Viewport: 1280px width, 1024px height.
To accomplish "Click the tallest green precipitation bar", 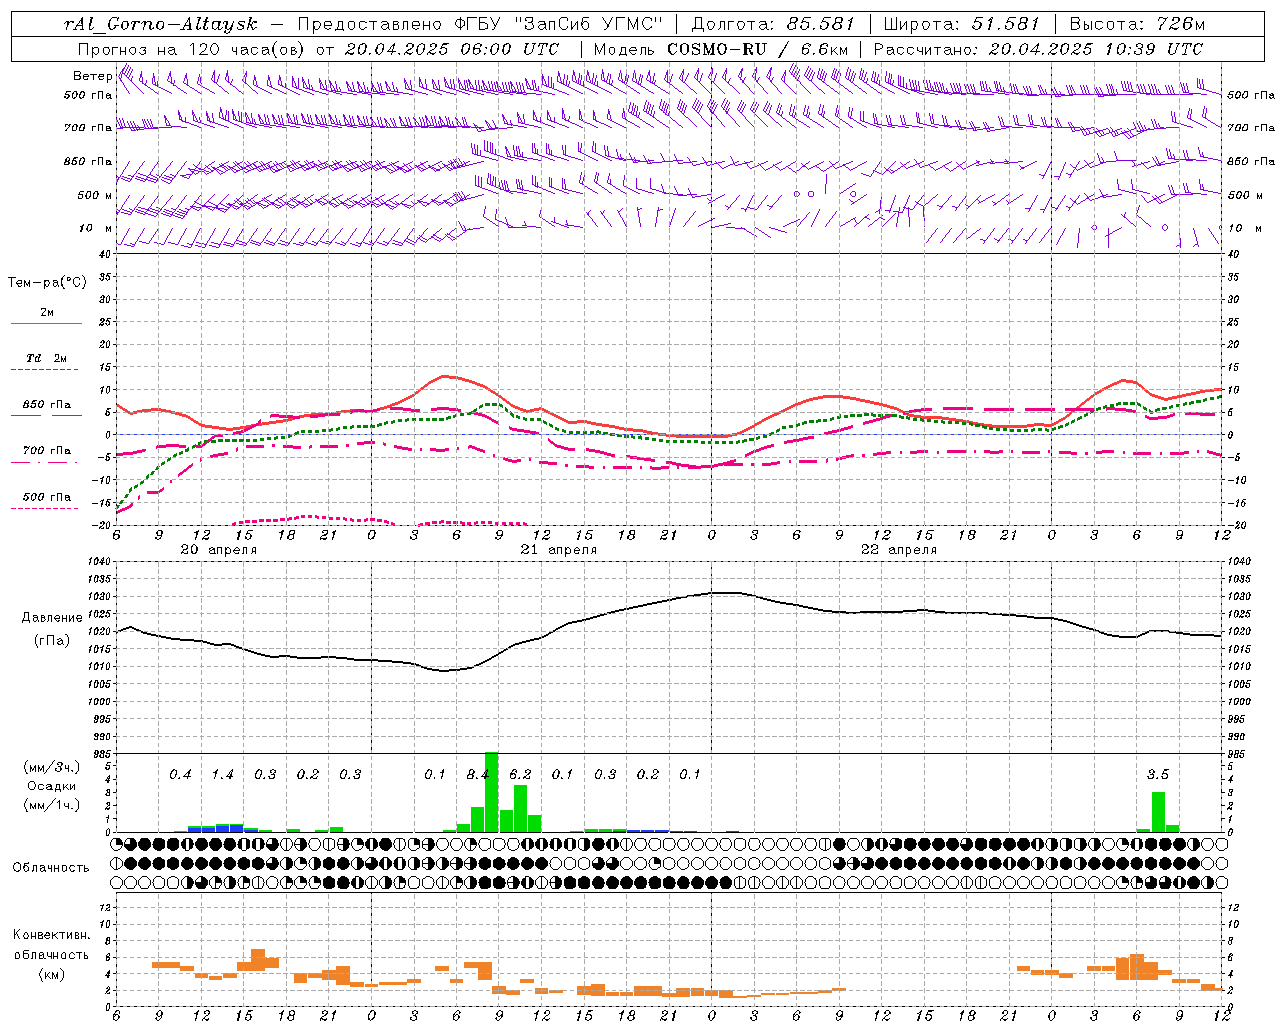I will tap(491, 792).
